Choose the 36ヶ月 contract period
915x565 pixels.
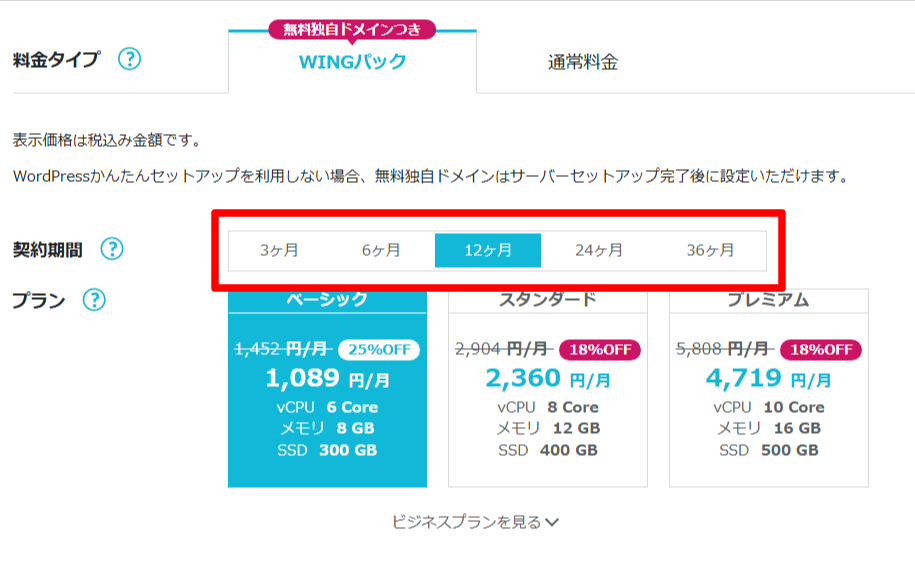(710, 250)
